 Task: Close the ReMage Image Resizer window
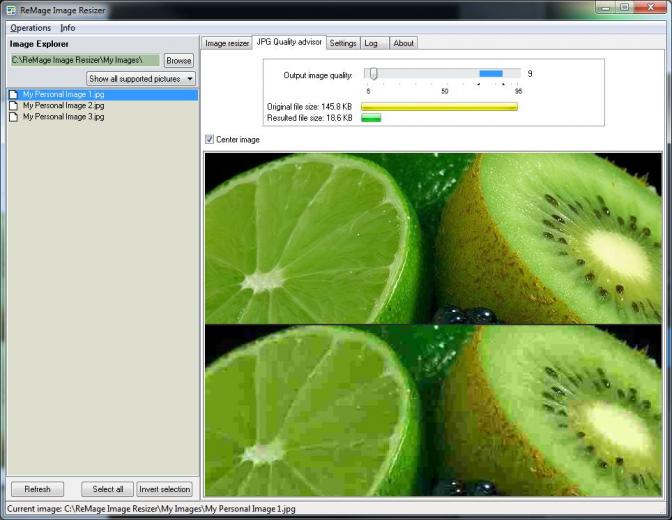tap(650, 7)
